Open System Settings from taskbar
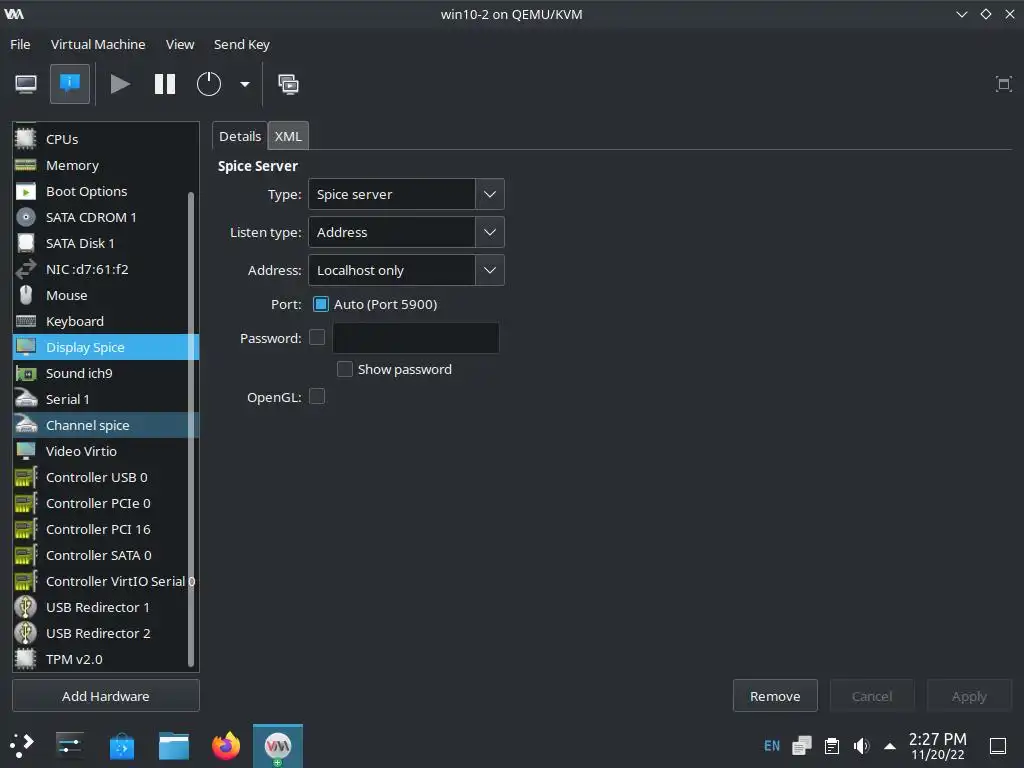This screenshot has height=768, width=1024. [69, 746]
